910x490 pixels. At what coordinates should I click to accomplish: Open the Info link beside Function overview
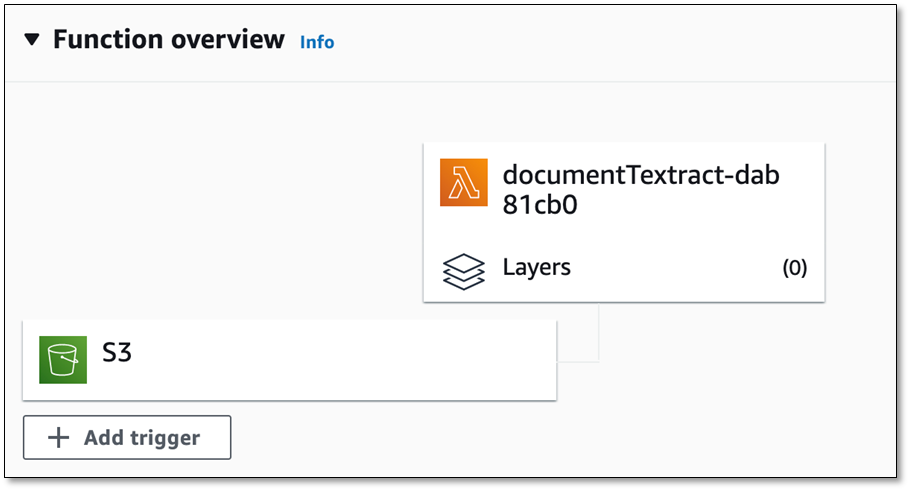(317, 42)
